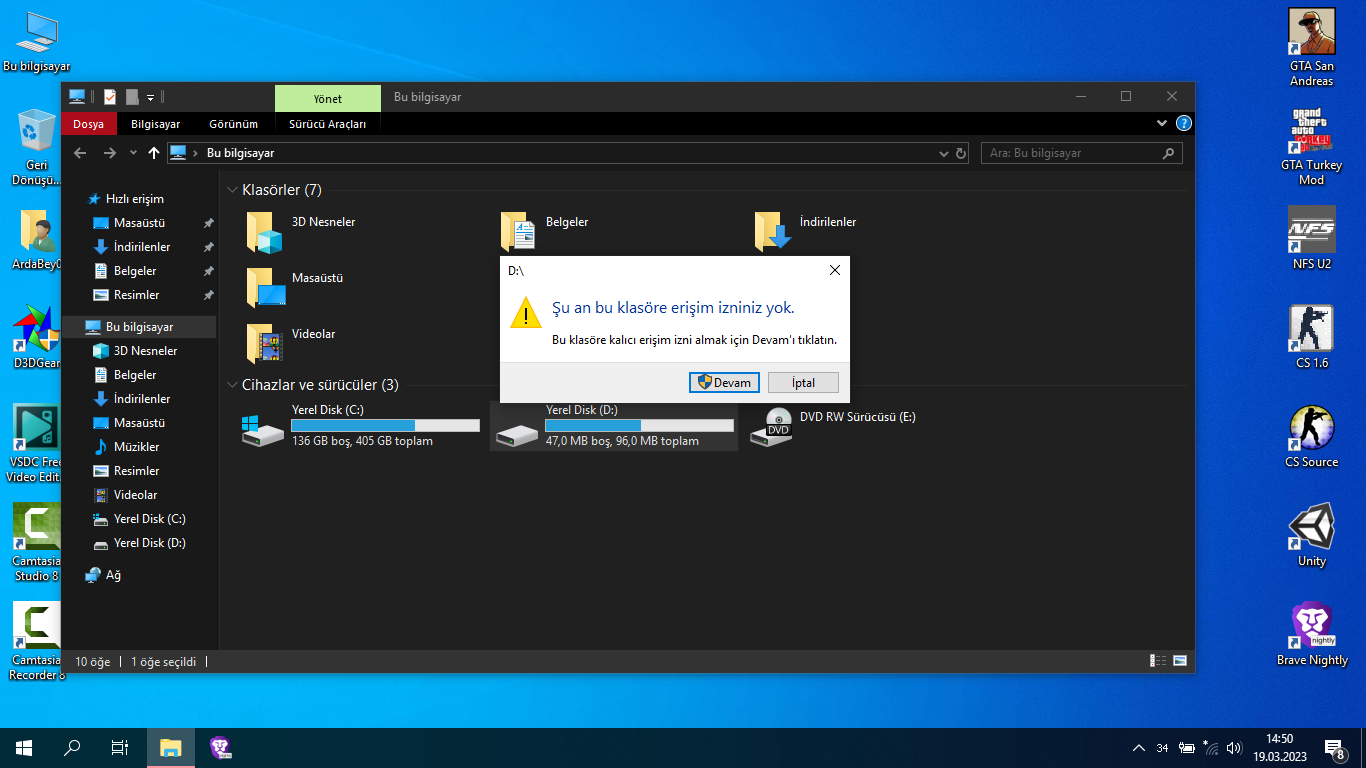Open Task View from the taskbar
This screenshot has width=1366, height=768.
[120, 748]
